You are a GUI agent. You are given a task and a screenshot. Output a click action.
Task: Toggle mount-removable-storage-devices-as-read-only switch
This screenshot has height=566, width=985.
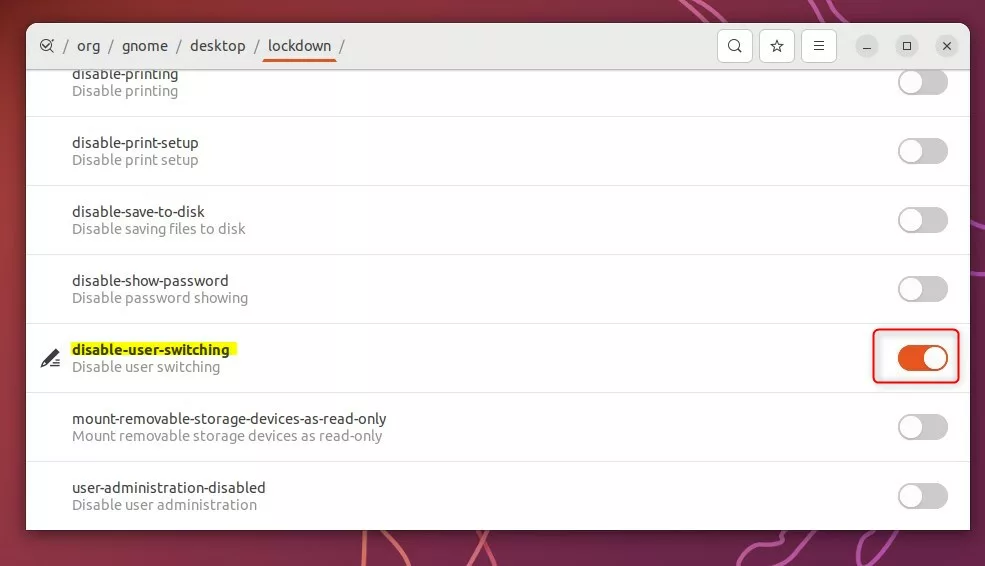point(922,427)
